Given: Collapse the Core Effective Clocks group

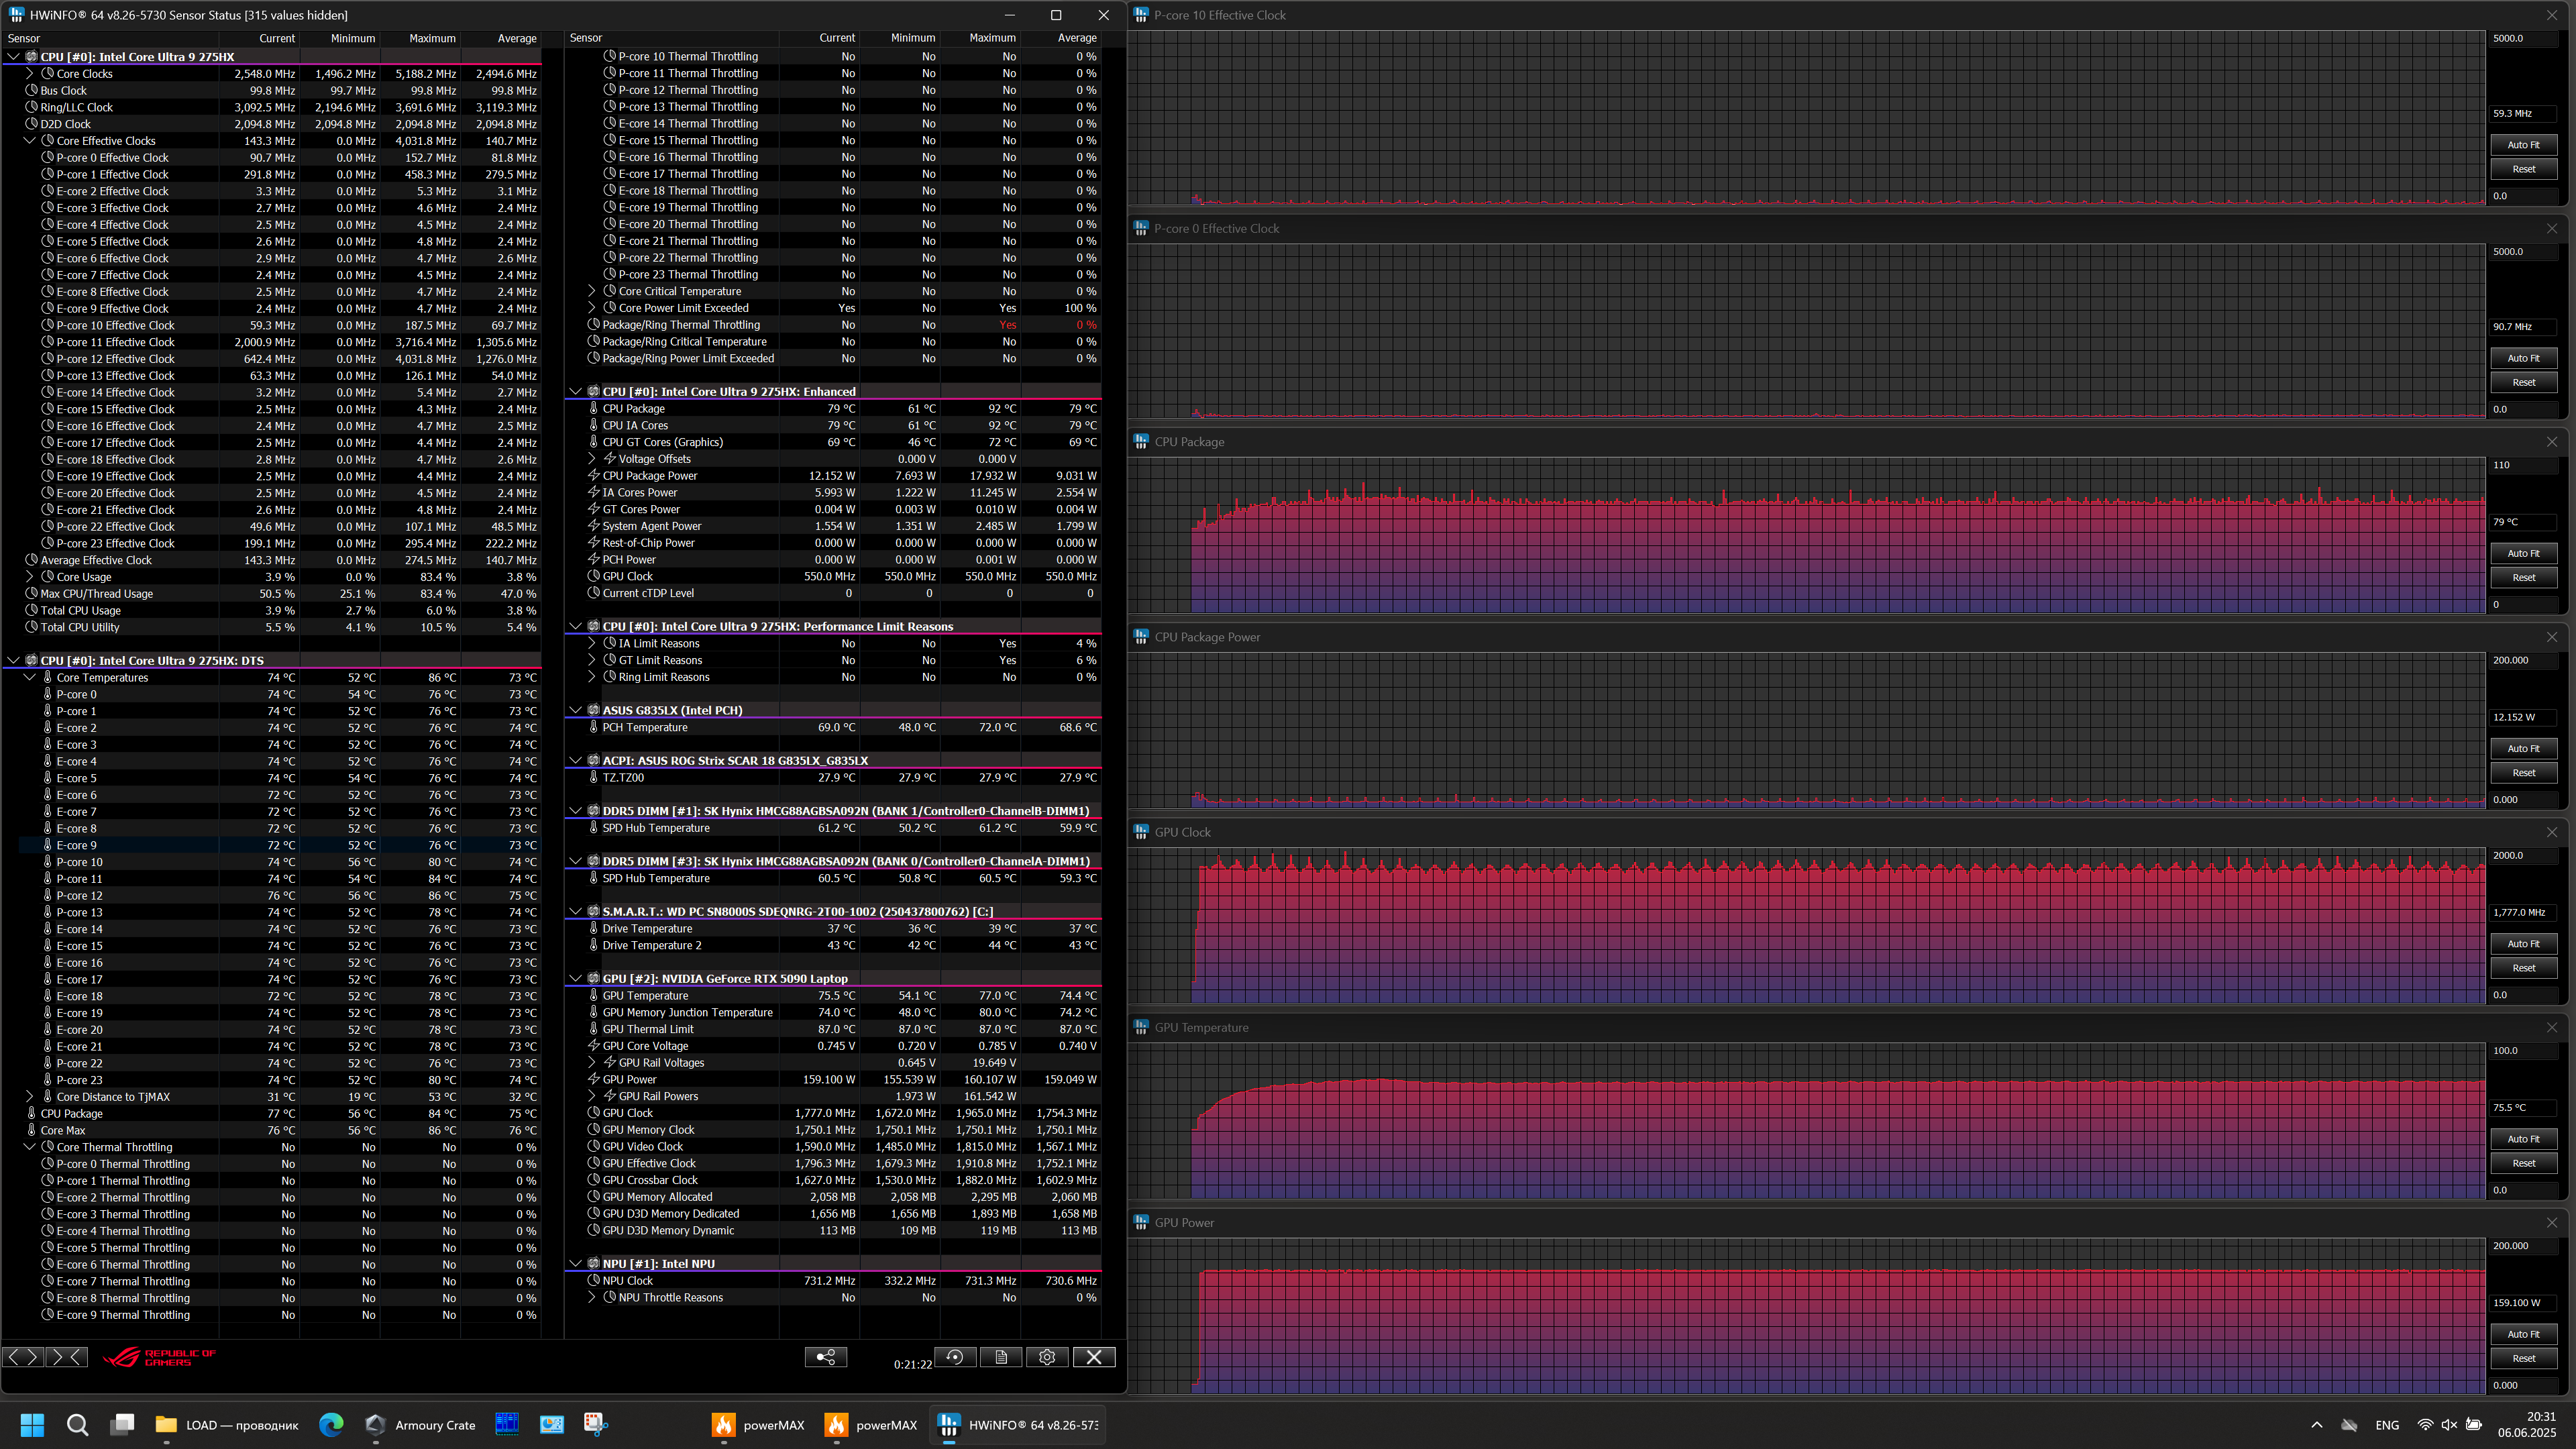Looking at the screenshot, I should [x=30, y=141].
